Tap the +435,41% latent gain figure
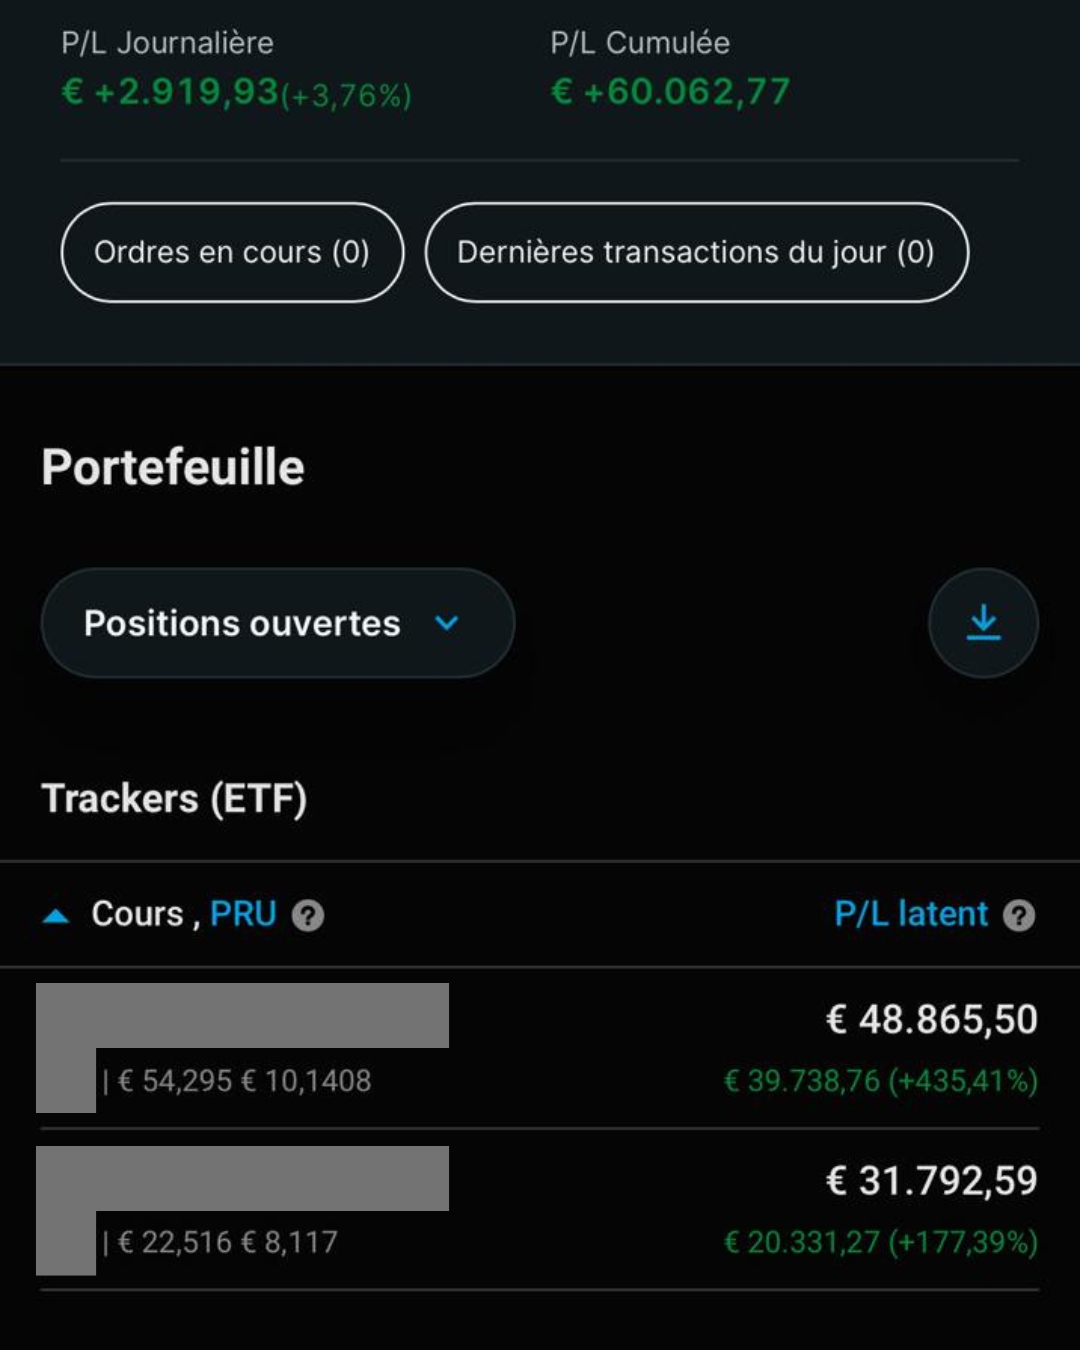 click(963, 1081)
